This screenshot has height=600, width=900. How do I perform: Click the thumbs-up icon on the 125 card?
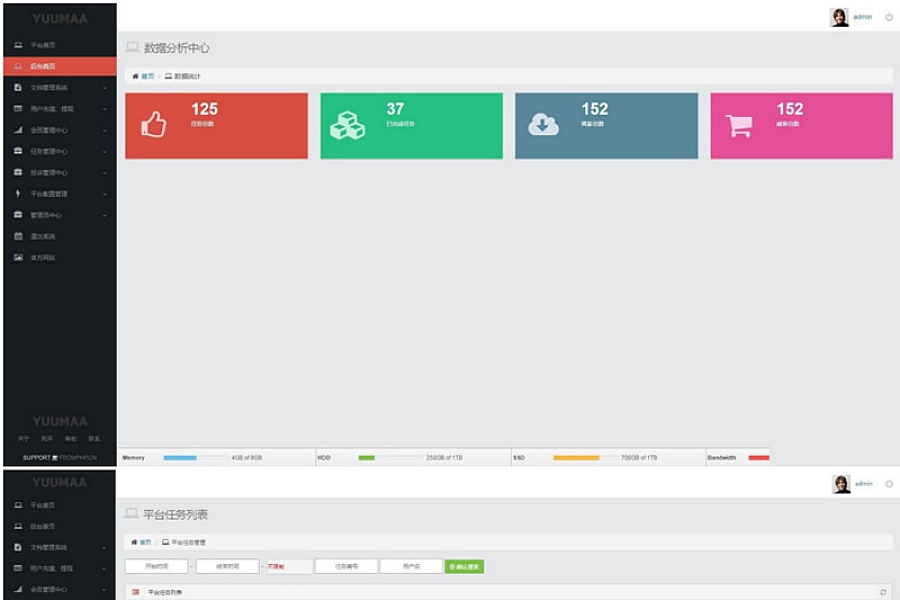tap(153, 124)
